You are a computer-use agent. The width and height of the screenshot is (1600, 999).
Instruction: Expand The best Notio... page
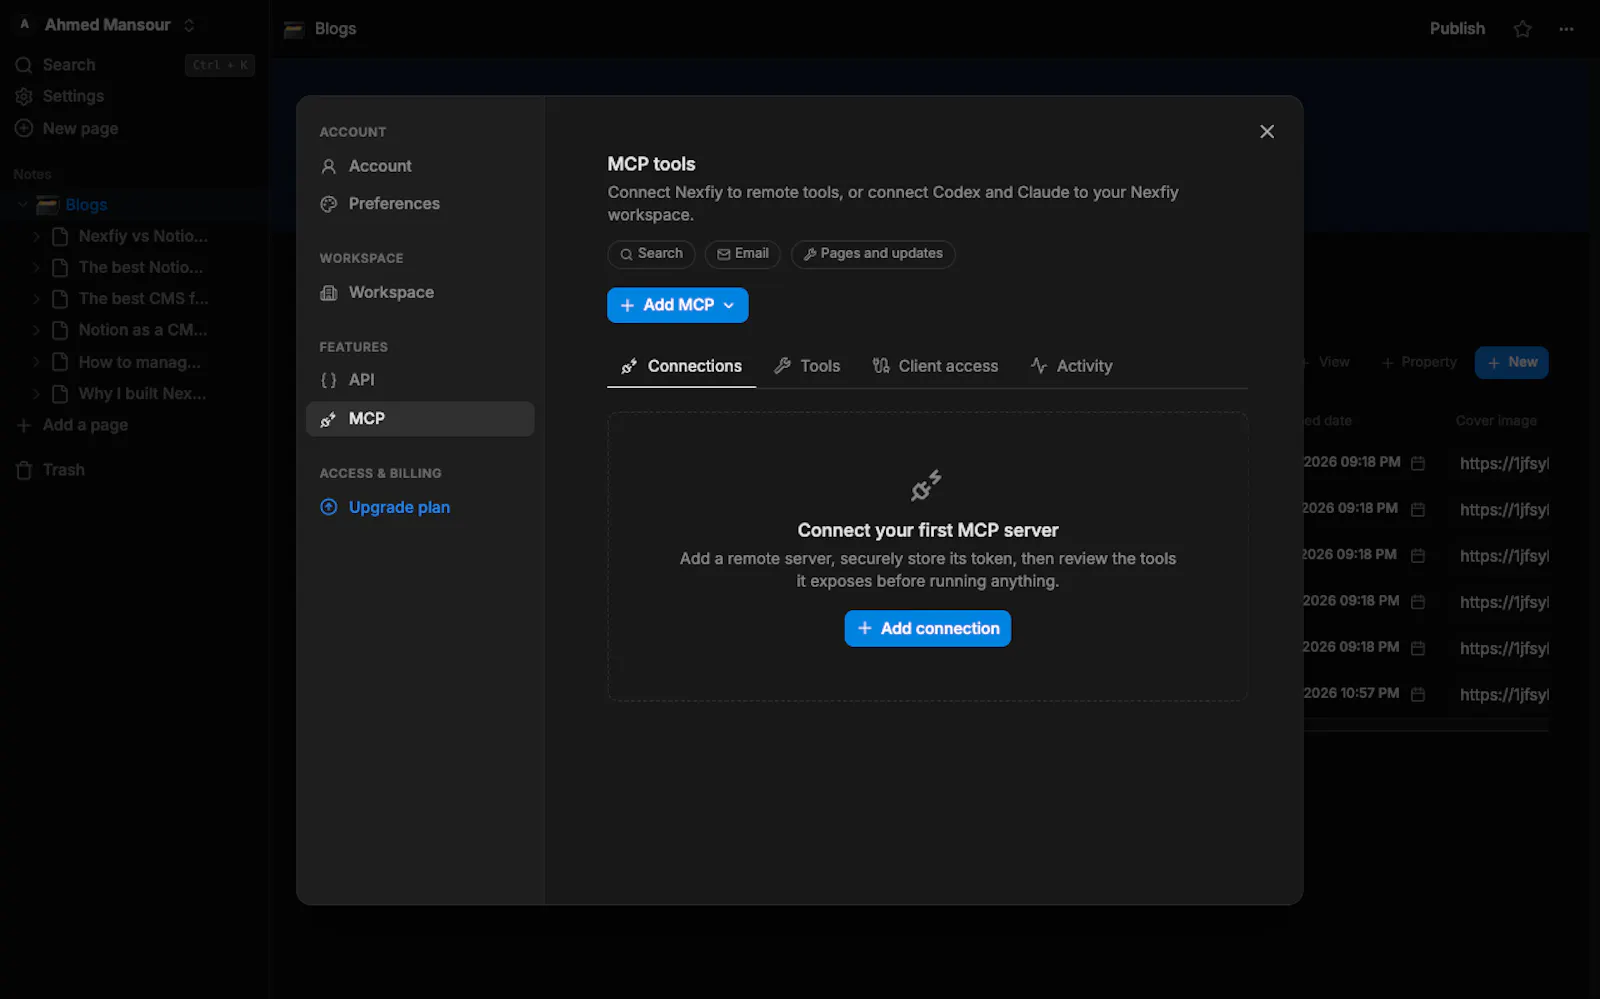[x=36, y=268]
